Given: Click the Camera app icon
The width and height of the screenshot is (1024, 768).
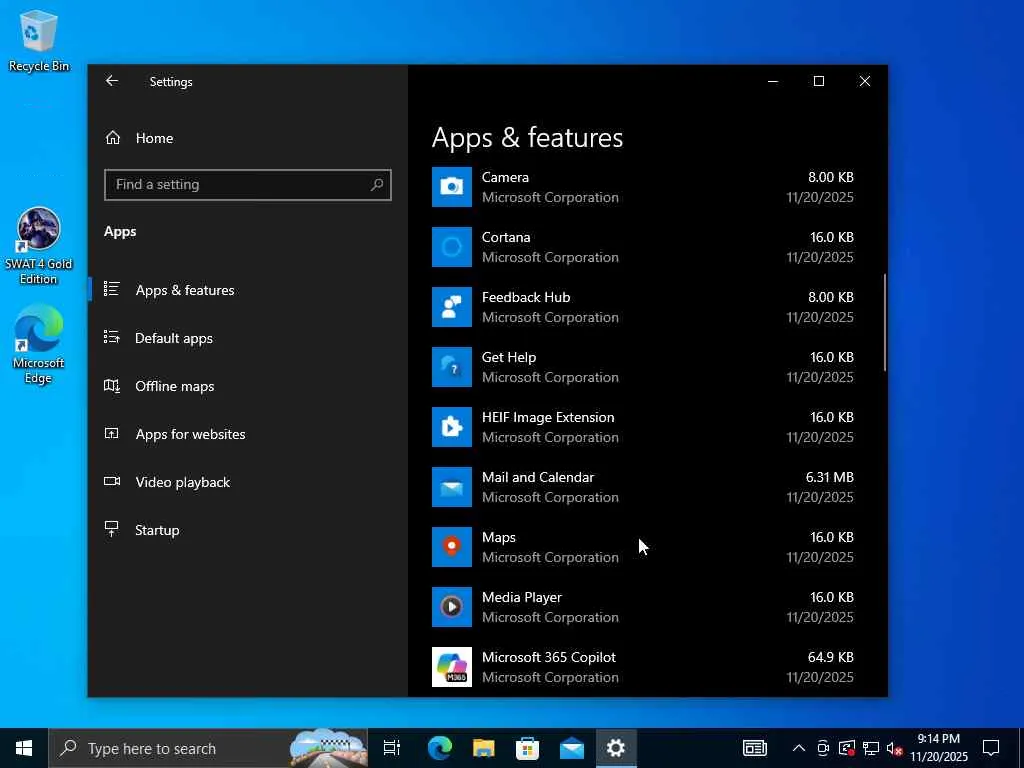Looking at the screenshot, I should [x=451, y=187].
